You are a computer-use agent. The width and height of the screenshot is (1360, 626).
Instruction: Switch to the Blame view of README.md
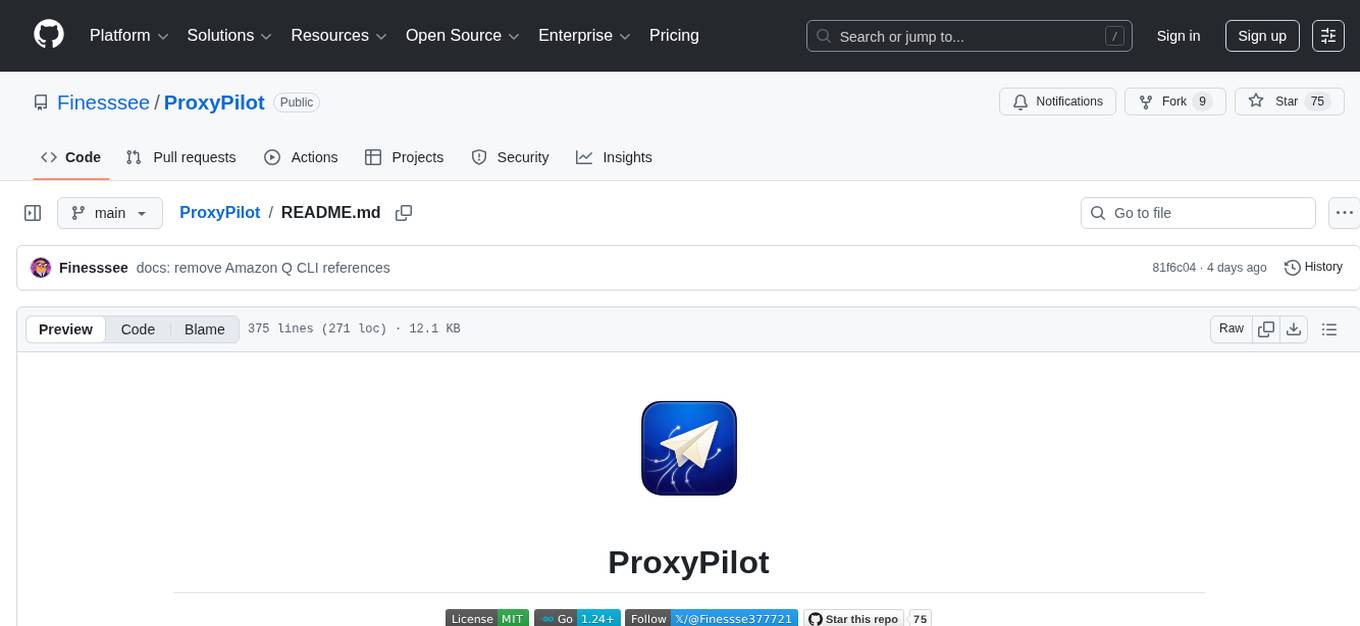click(204, 329)
